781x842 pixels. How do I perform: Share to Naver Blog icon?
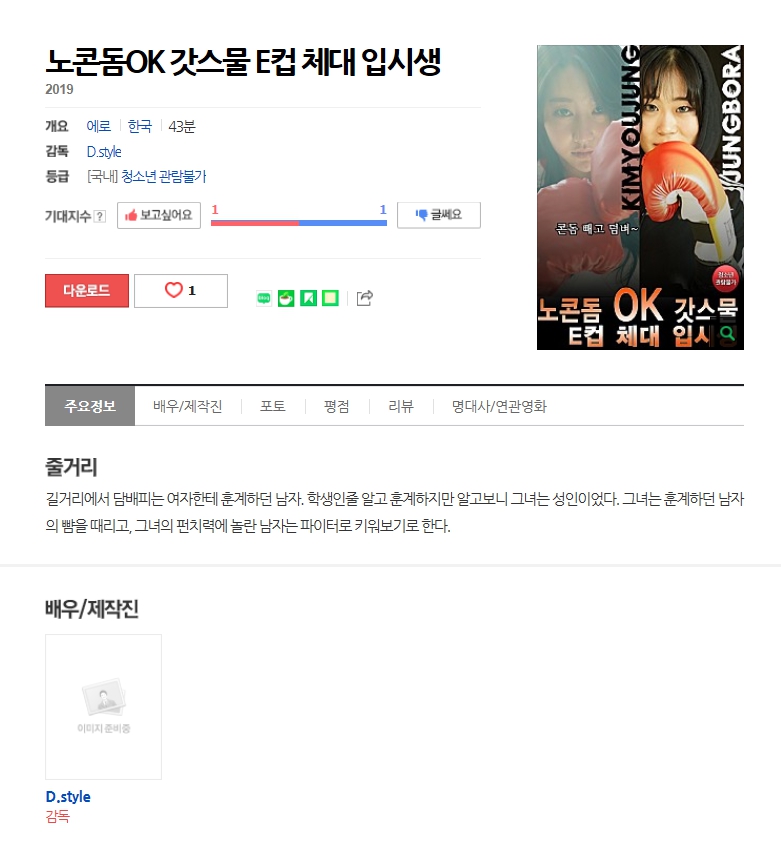pos(264,298)
